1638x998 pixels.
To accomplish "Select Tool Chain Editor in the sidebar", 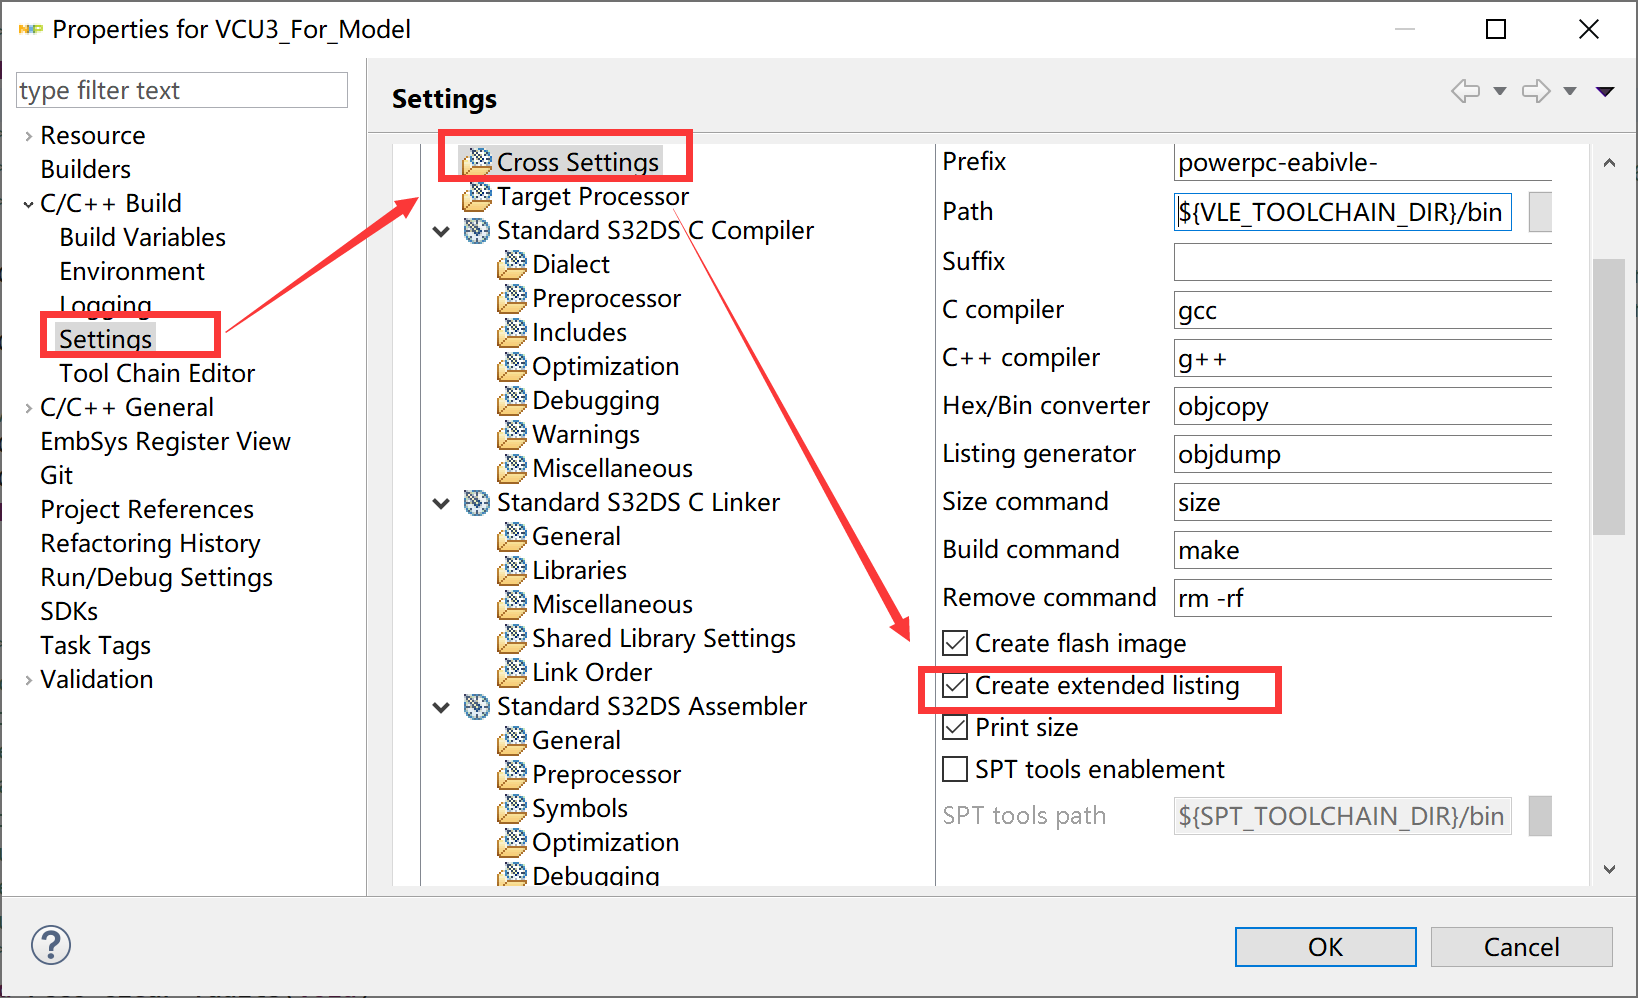I will coord(157,373).
